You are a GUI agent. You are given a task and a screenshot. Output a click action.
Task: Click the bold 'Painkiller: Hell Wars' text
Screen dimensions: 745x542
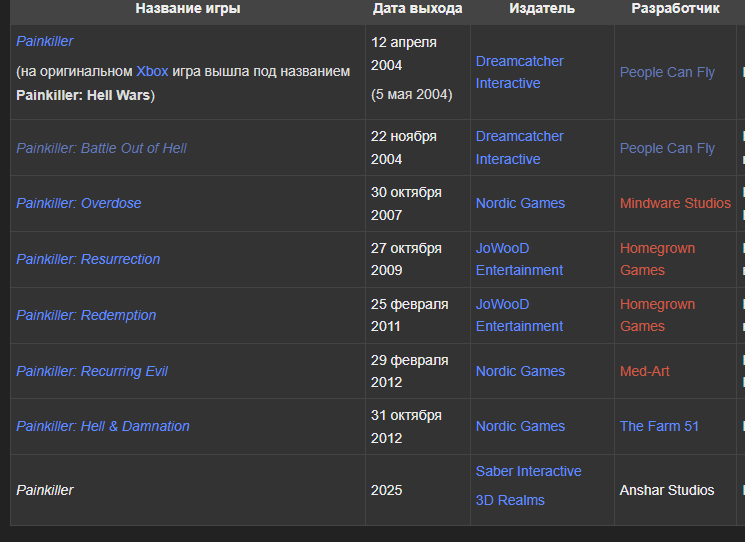click(83, 95)
